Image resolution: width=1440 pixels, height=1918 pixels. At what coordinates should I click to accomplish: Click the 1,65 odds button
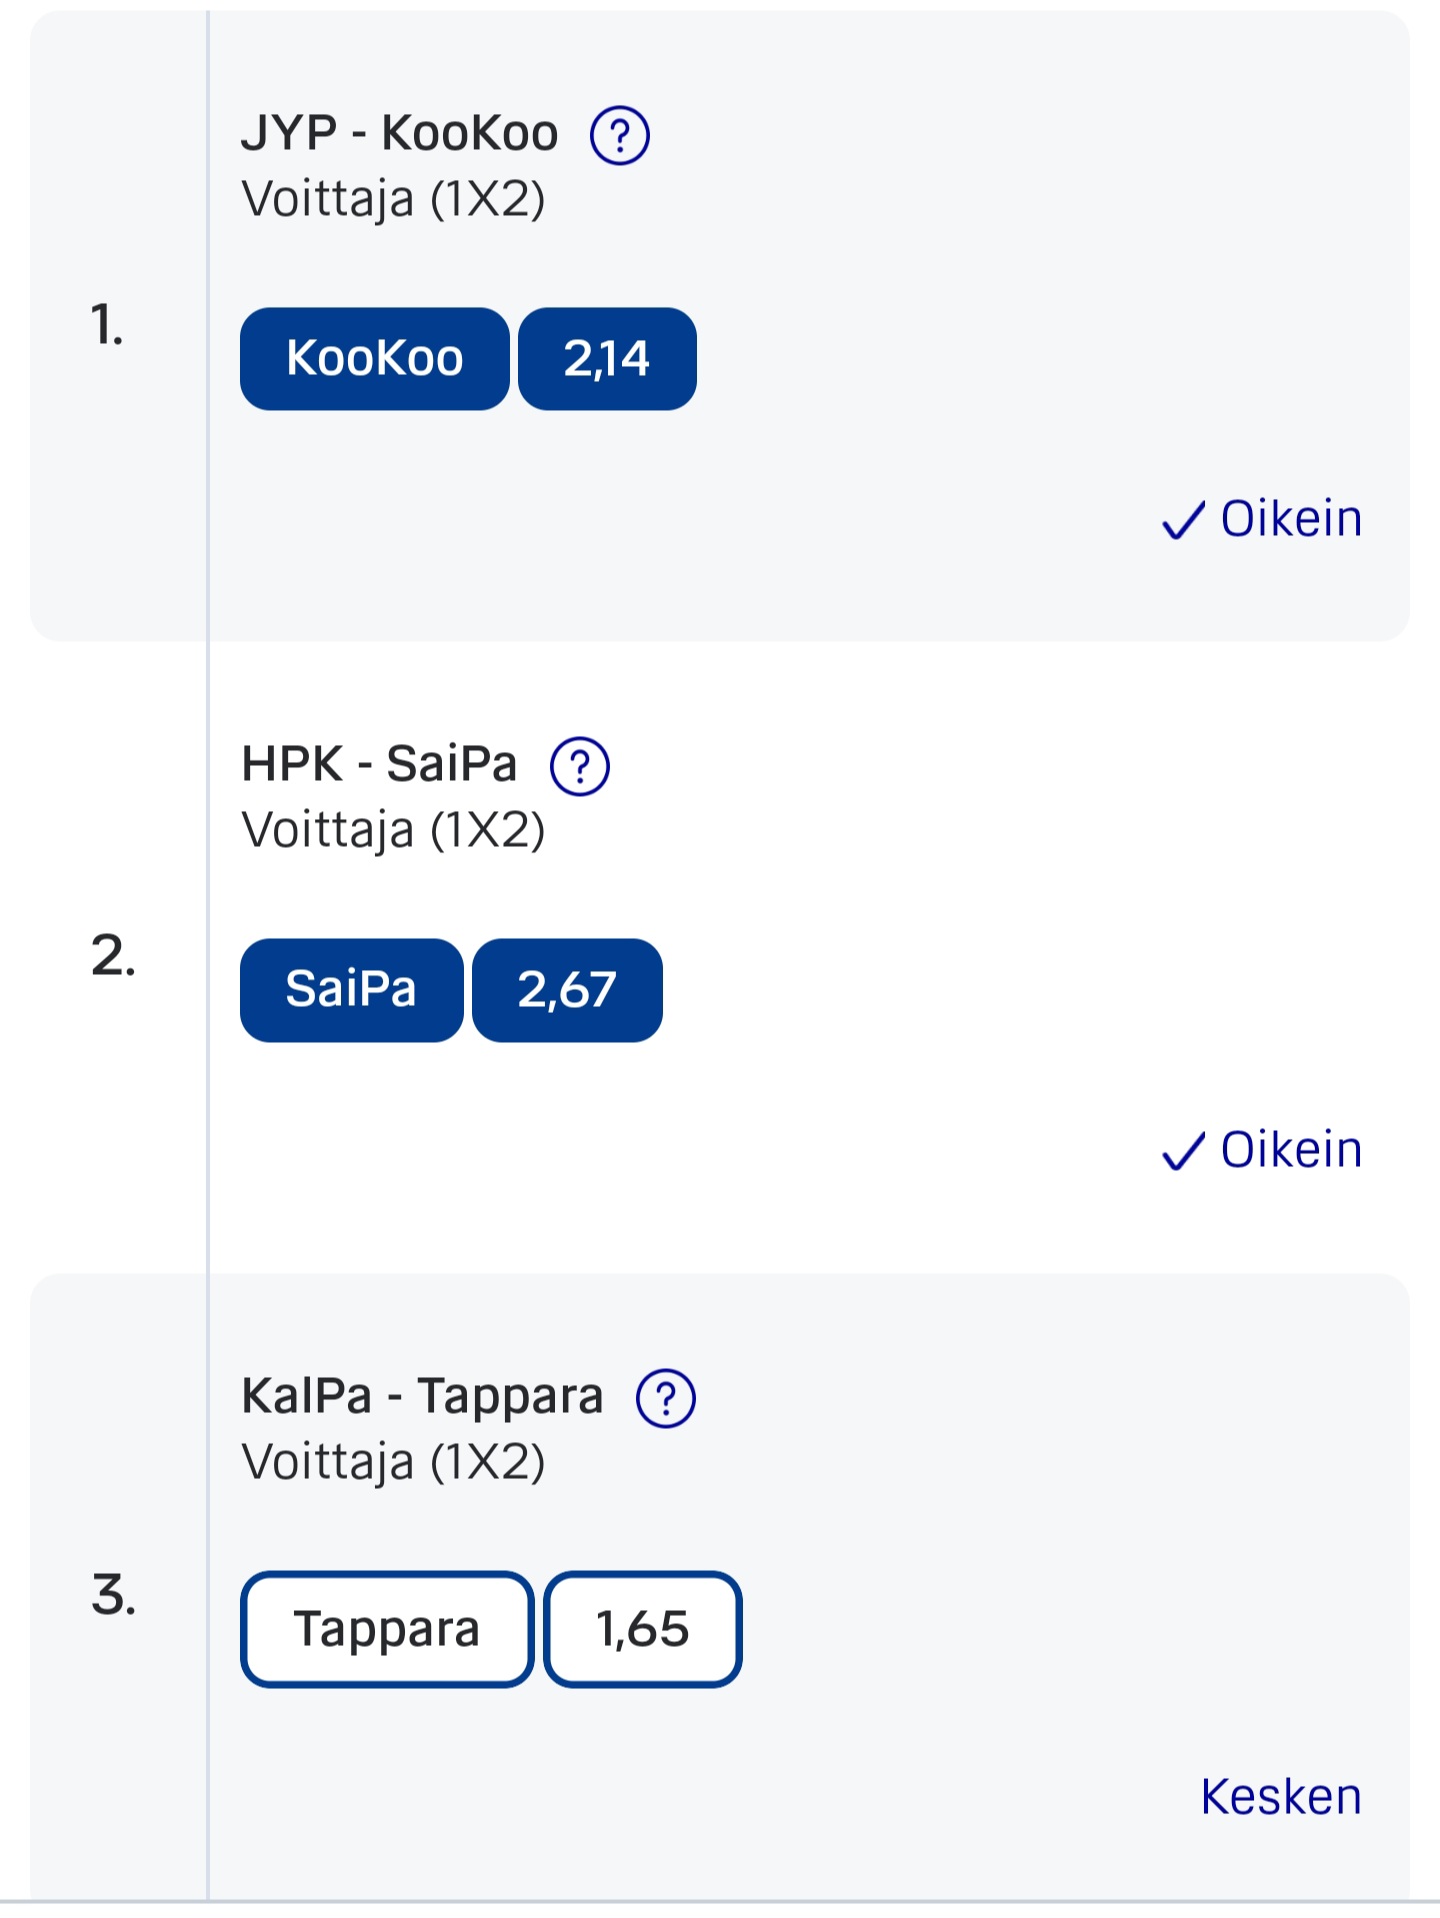(x=642, y=1629)
